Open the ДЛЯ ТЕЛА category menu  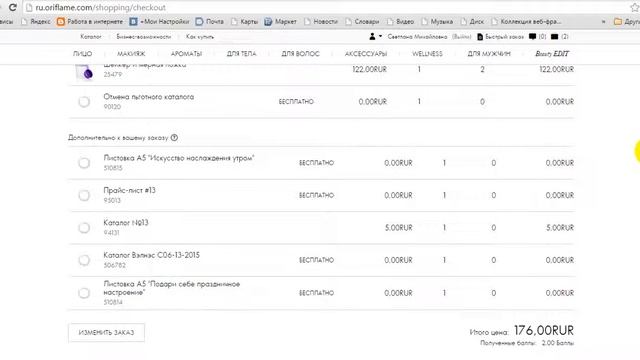[241, 54]
